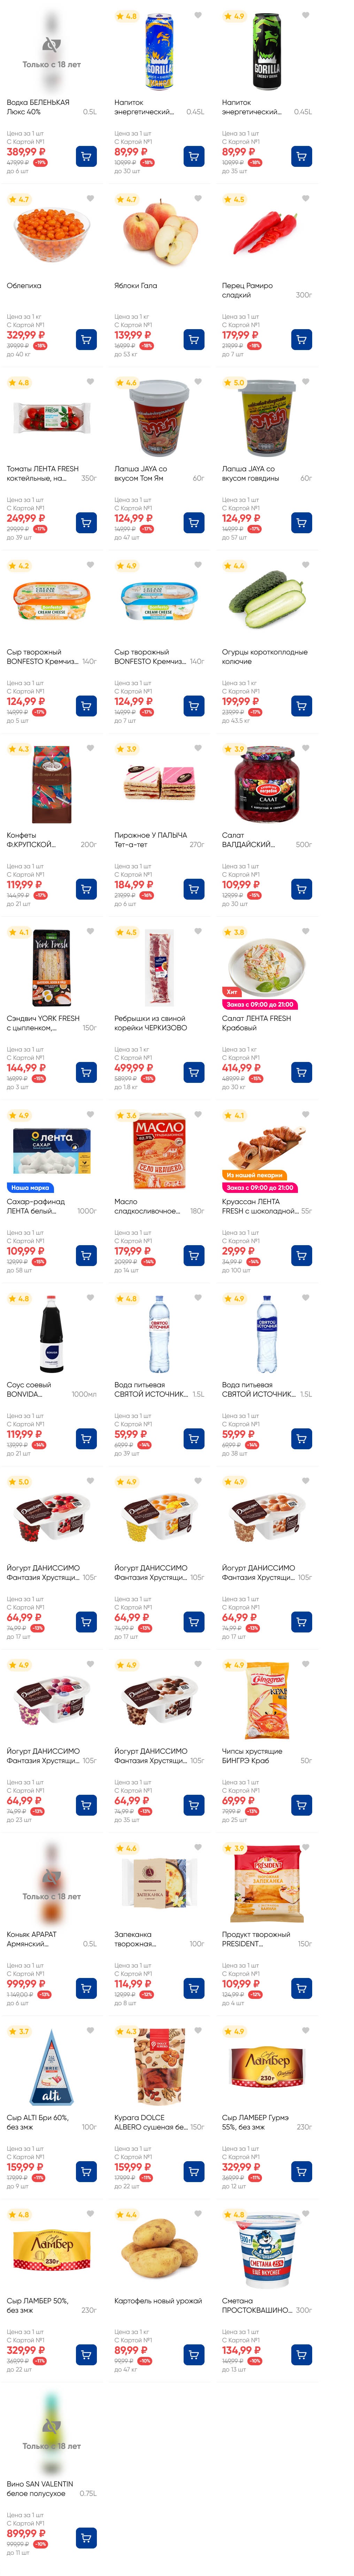Mark Пирожное У ПАЛЫЧА as favorite

[198, 748]
